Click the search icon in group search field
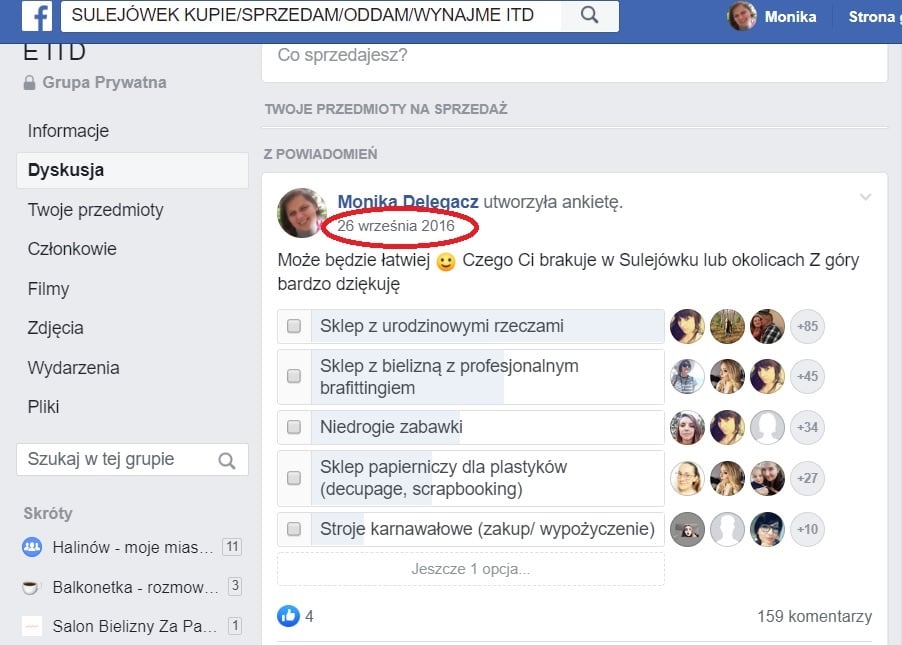 coord(227,460)
